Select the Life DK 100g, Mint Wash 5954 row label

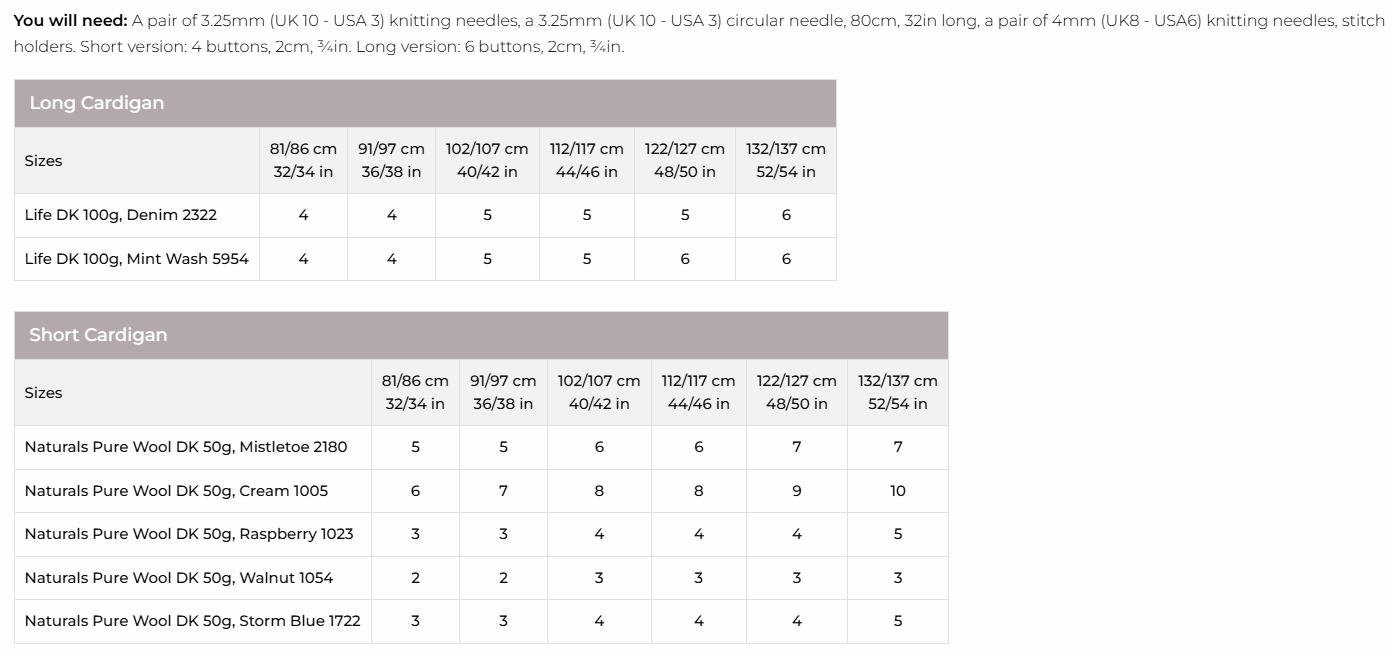tap(137, 259)
